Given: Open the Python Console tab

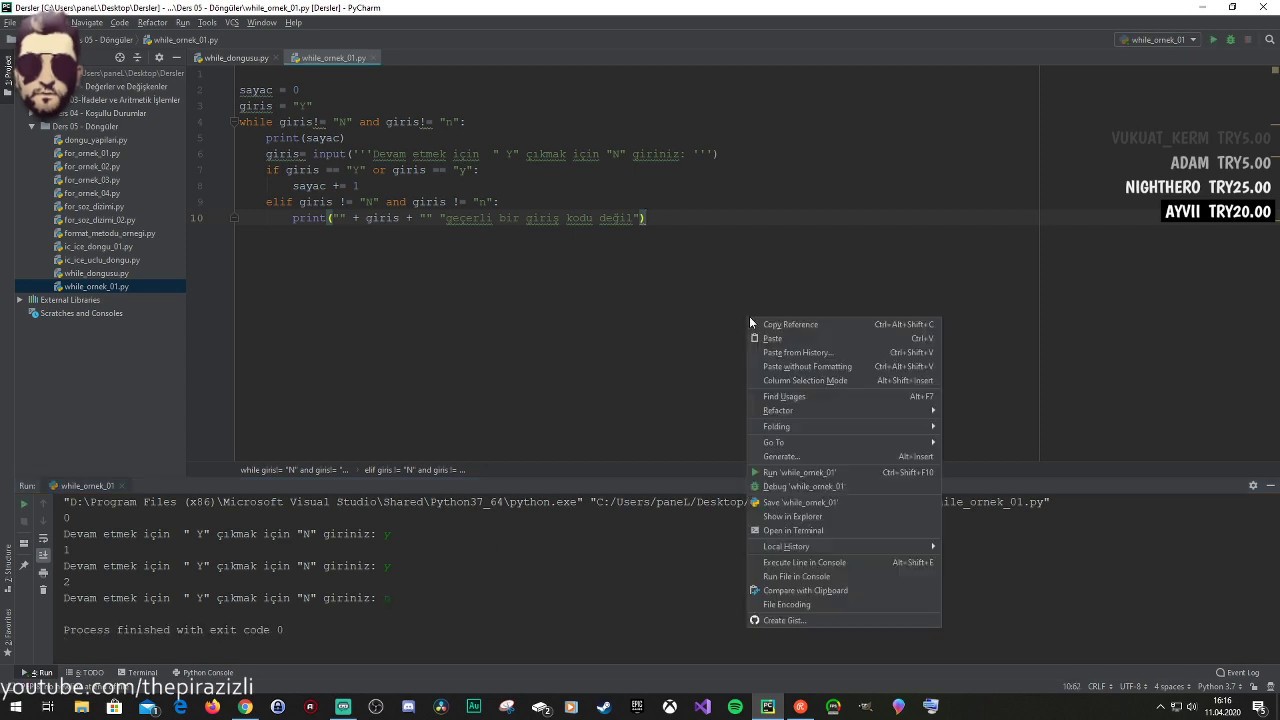Looking at the screenshot, I should pos(203,673).
